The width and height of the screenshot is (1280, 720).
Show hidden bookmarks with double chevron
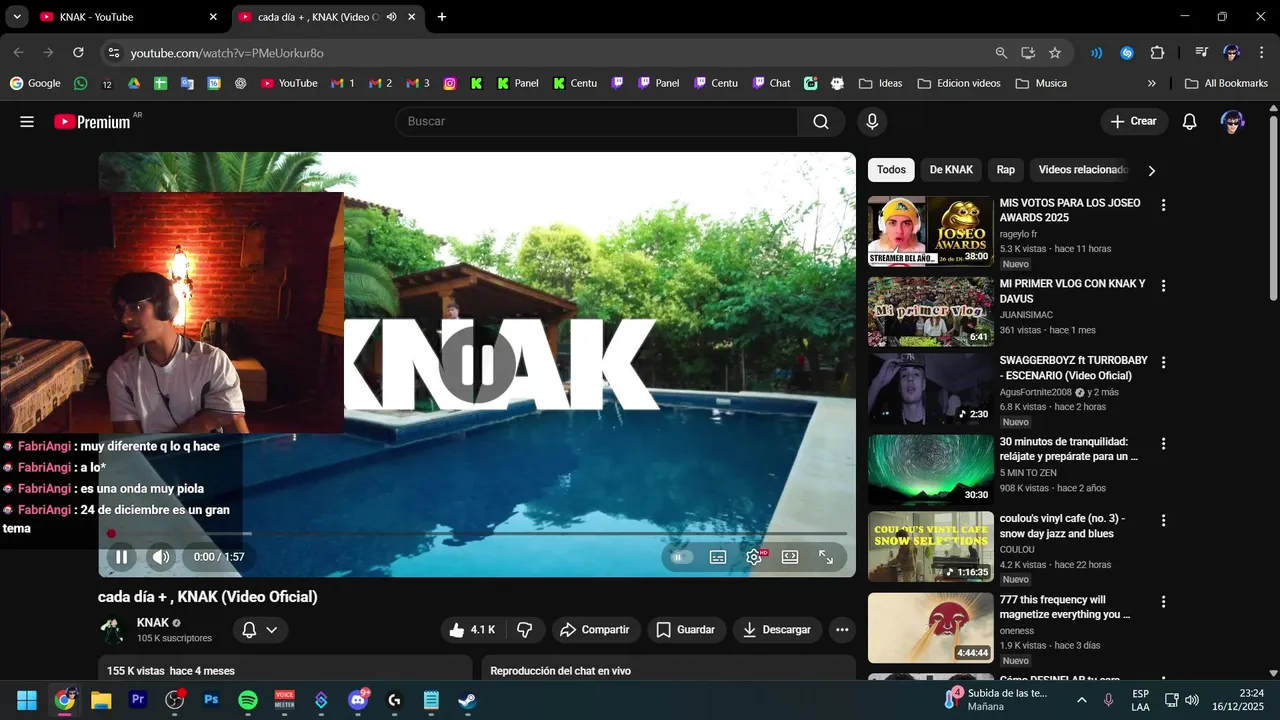coord(1152,84)
